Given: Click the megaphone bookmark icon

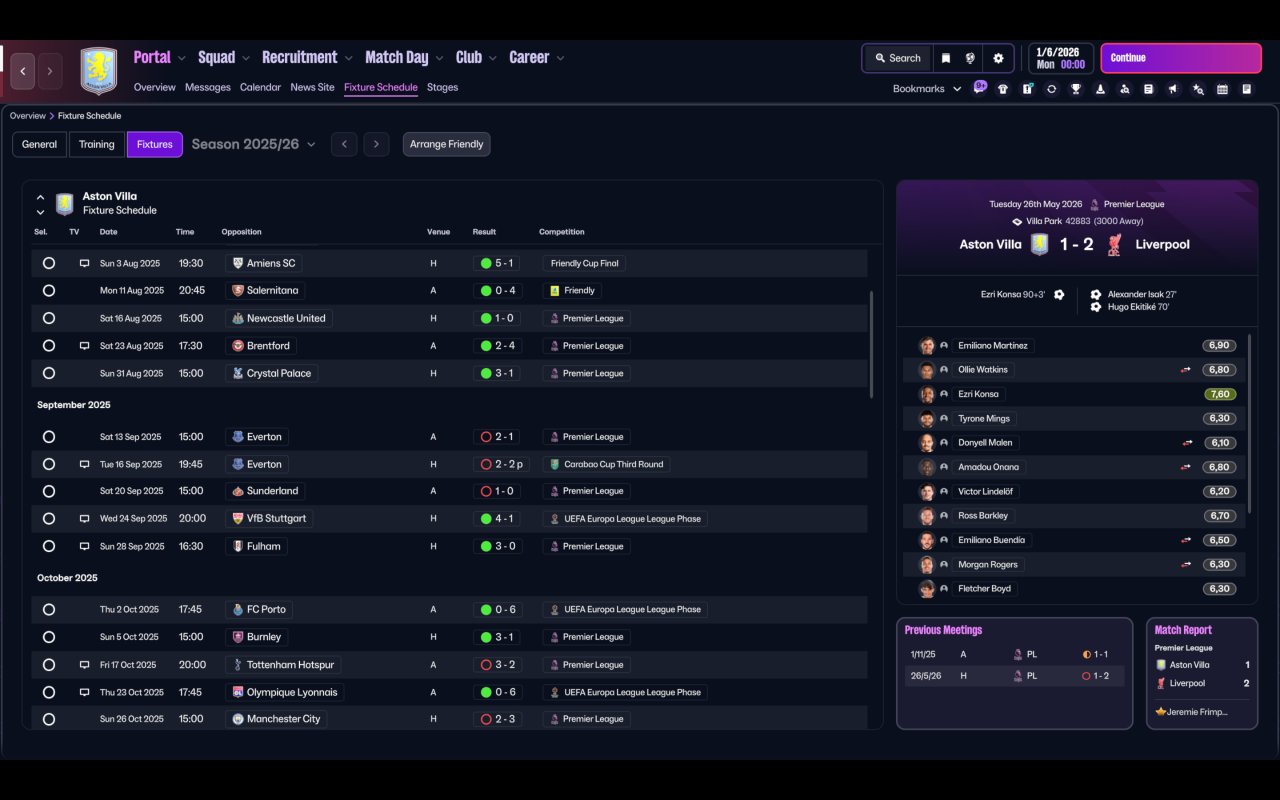Looking at the screenshot, I should point(1173,89).
